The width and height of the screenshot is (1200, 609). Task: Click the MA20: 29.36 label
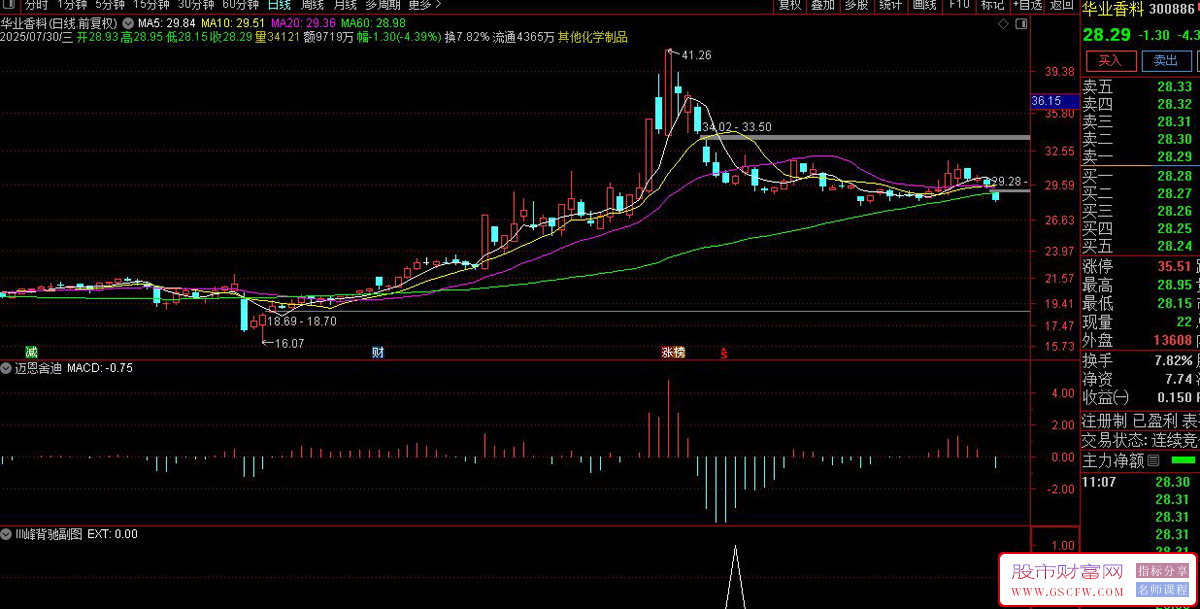(303, 23)
